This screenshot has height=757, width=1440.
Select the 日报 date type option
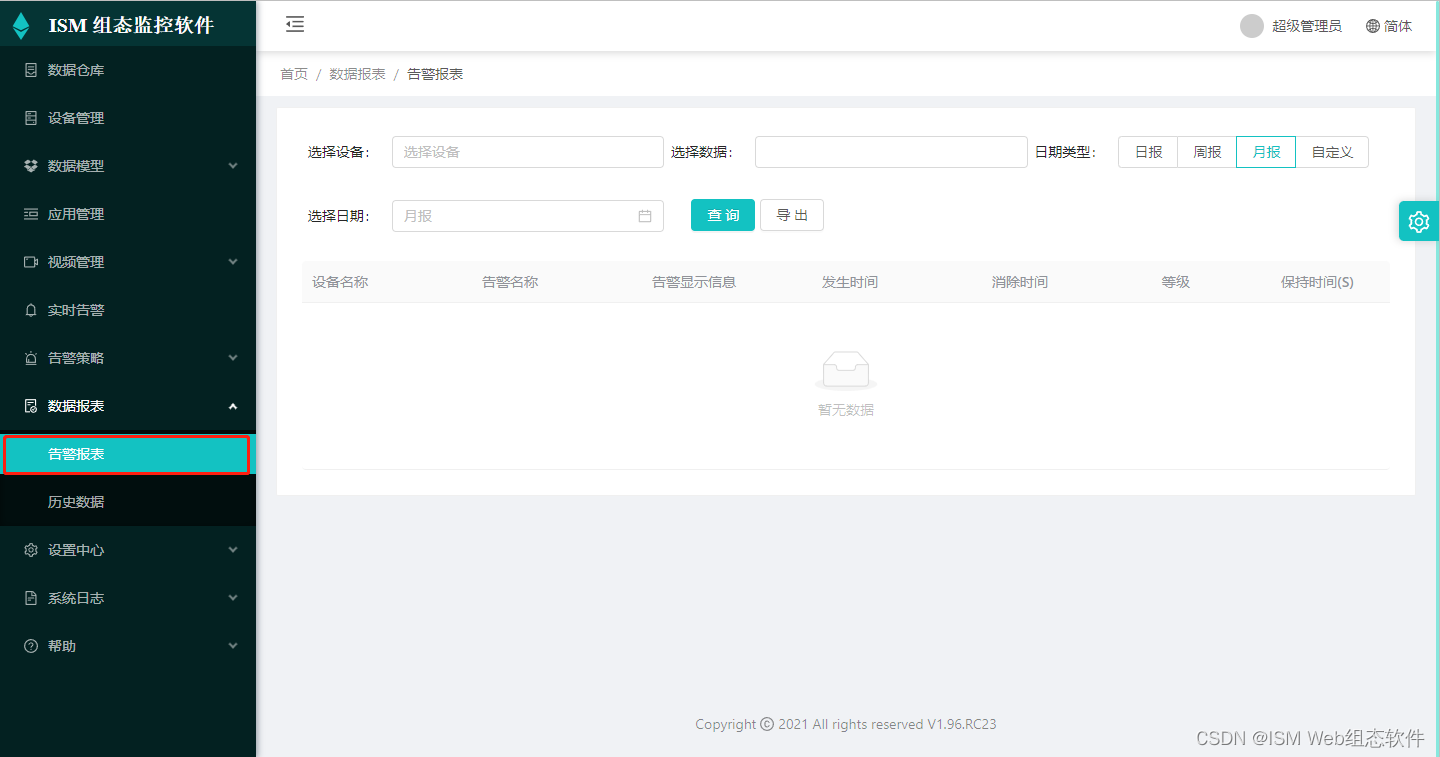[x=1147, y=151]
